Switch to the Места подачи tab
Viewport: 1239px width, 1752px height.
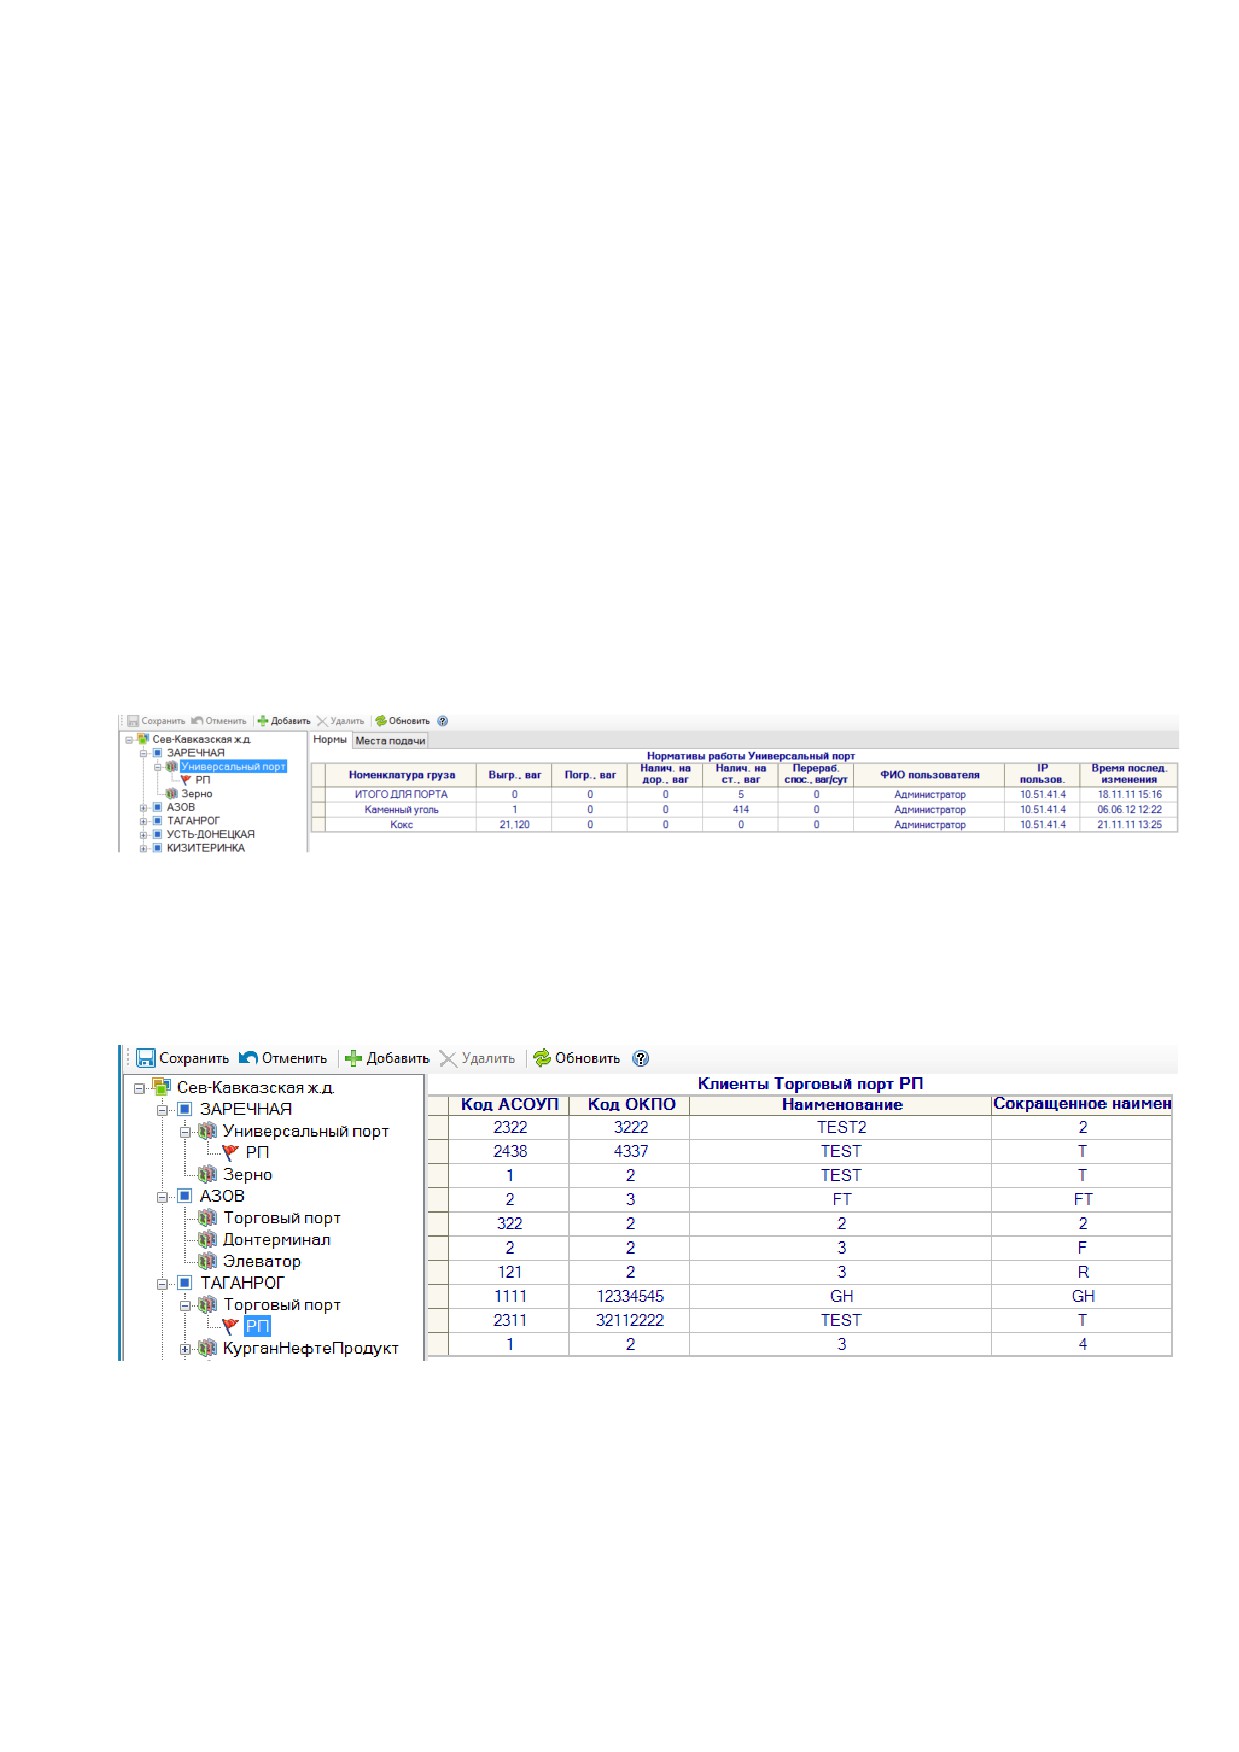[390, 741]
